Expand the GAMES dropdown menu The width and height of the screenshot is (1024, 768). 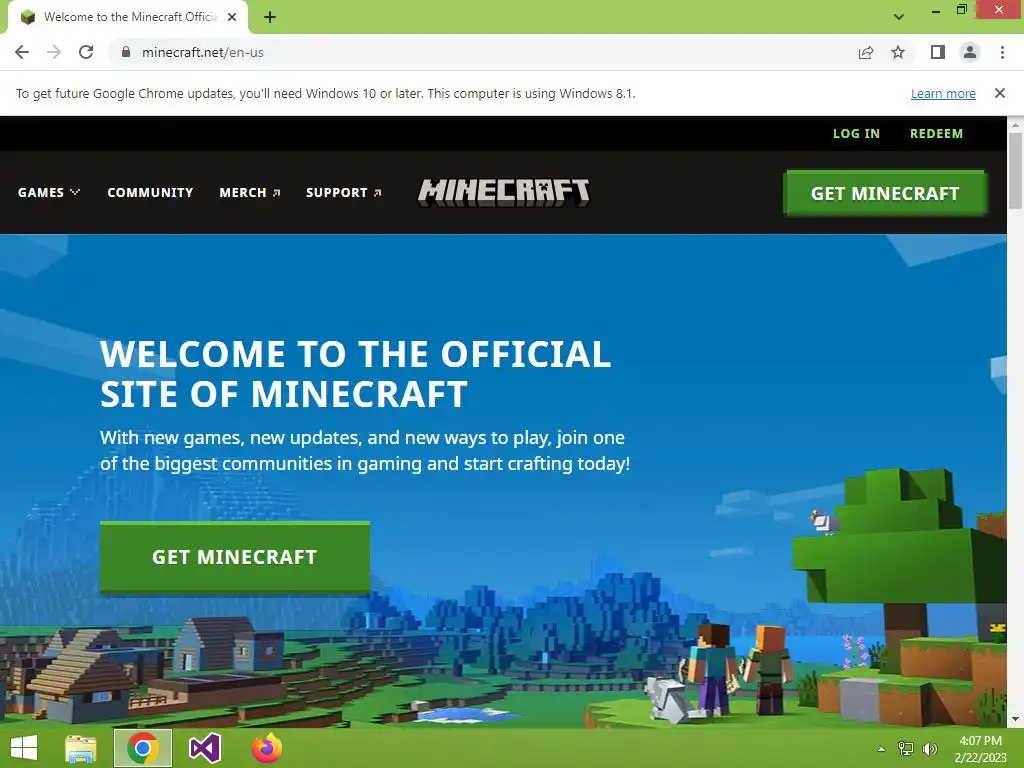pyautogui.click(x=49, y=193)
